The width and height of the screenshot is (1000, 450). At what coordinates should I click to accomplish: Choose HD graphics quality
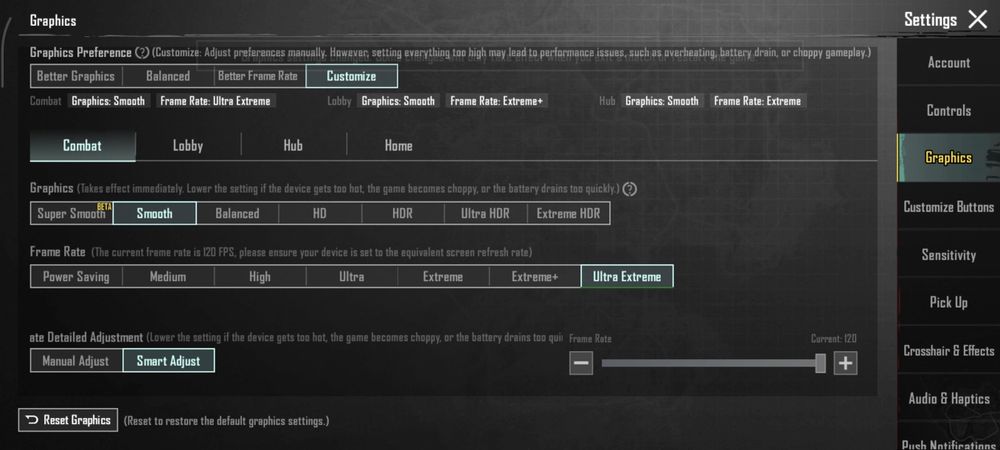pyautogui.click(x=320, y=214)
